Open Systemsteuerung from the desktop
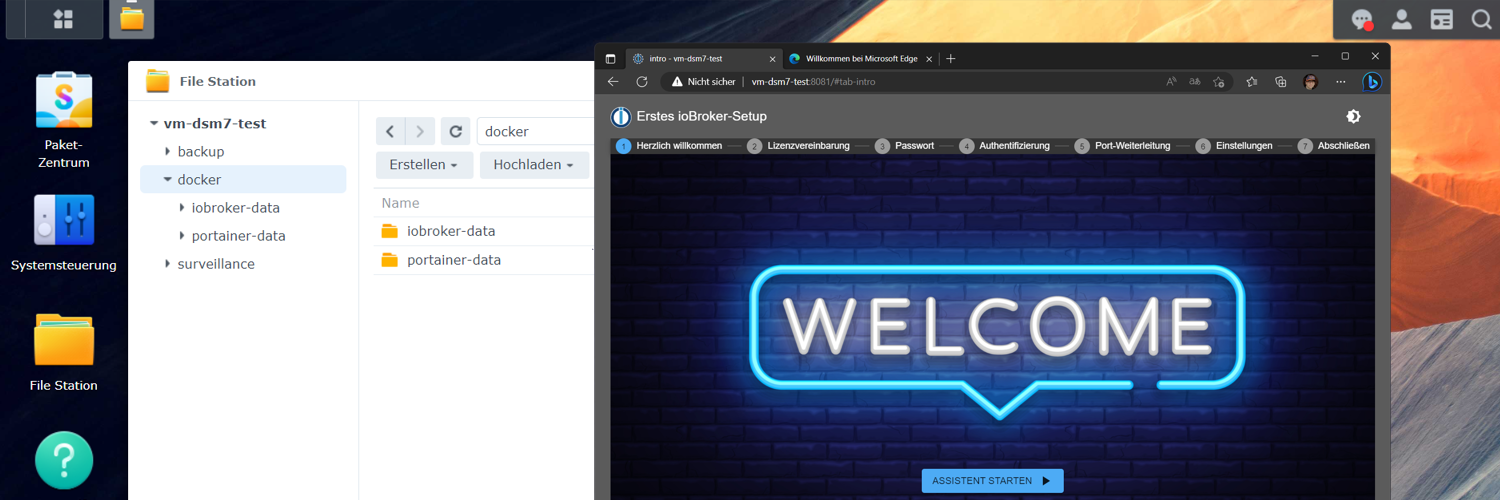 (x=64, y=220)
